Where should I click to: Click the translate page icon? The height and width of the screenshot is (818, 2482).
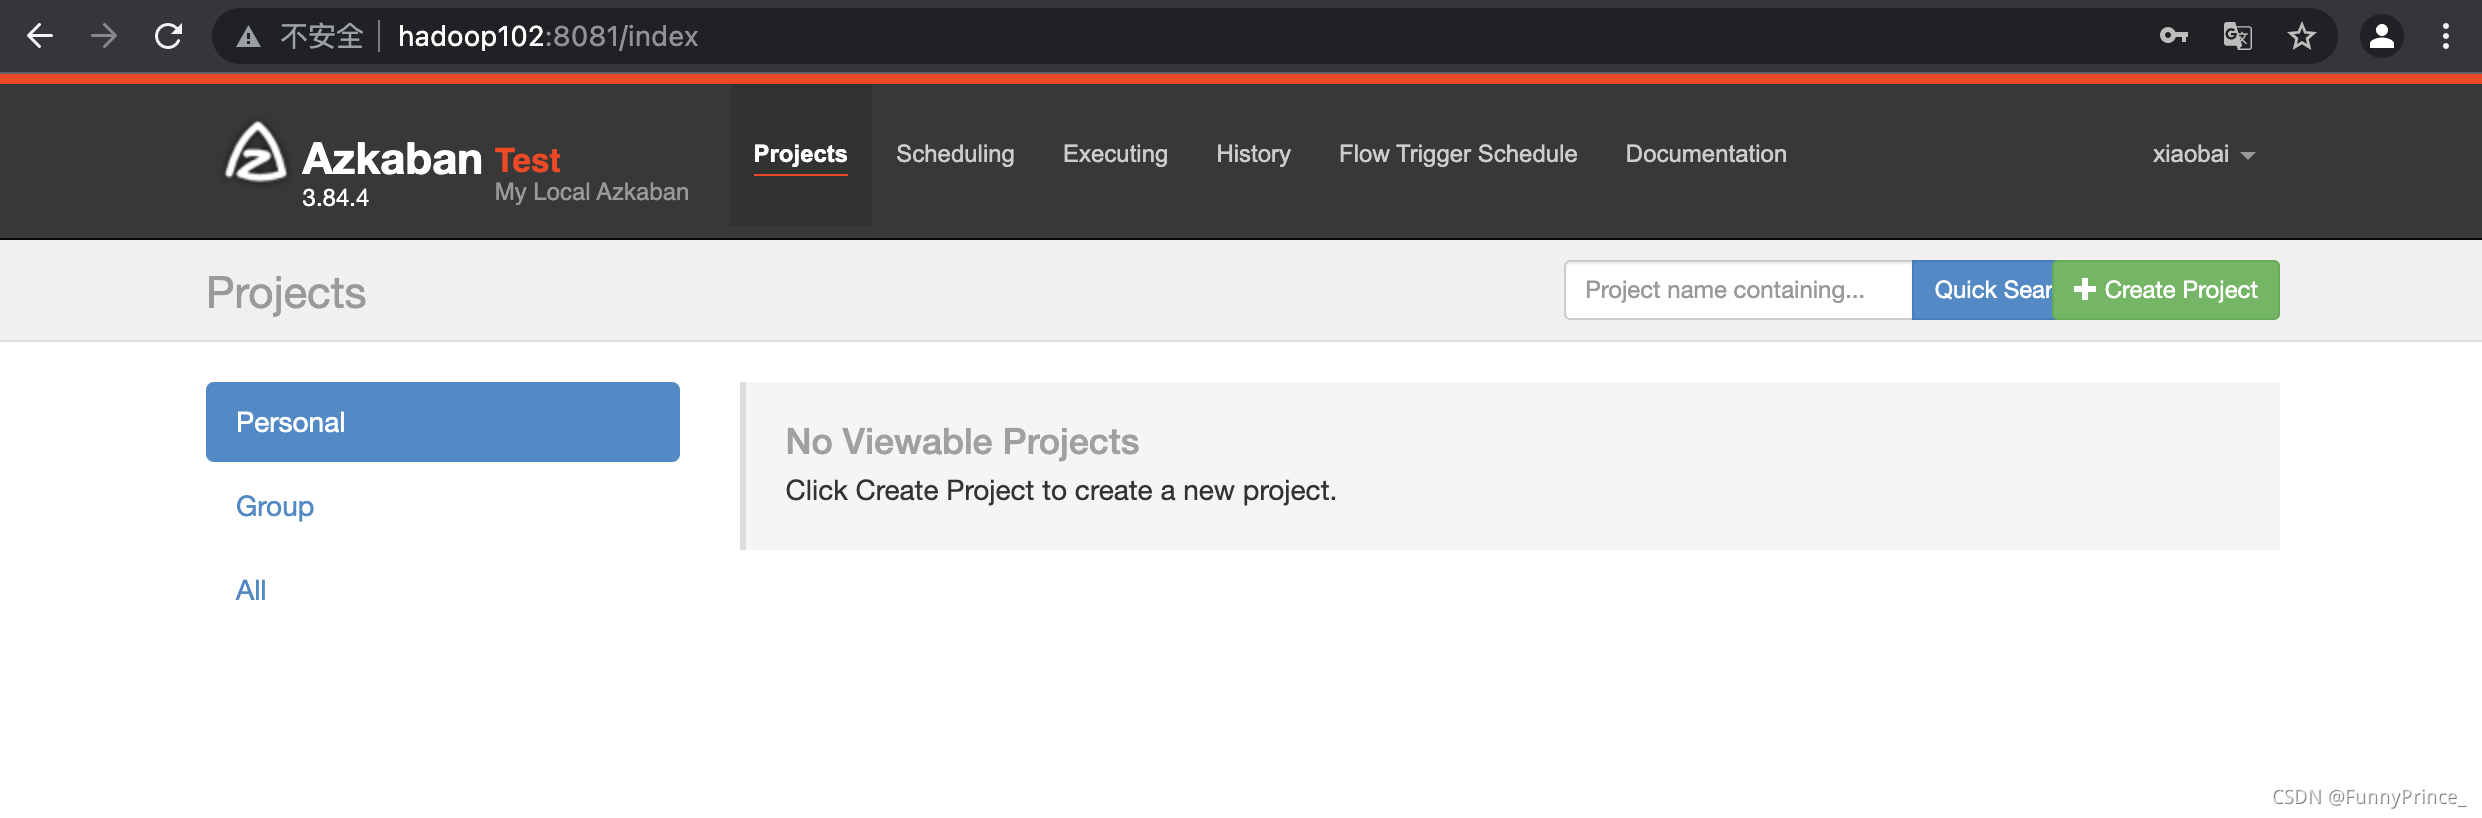tap(2238, 37)
